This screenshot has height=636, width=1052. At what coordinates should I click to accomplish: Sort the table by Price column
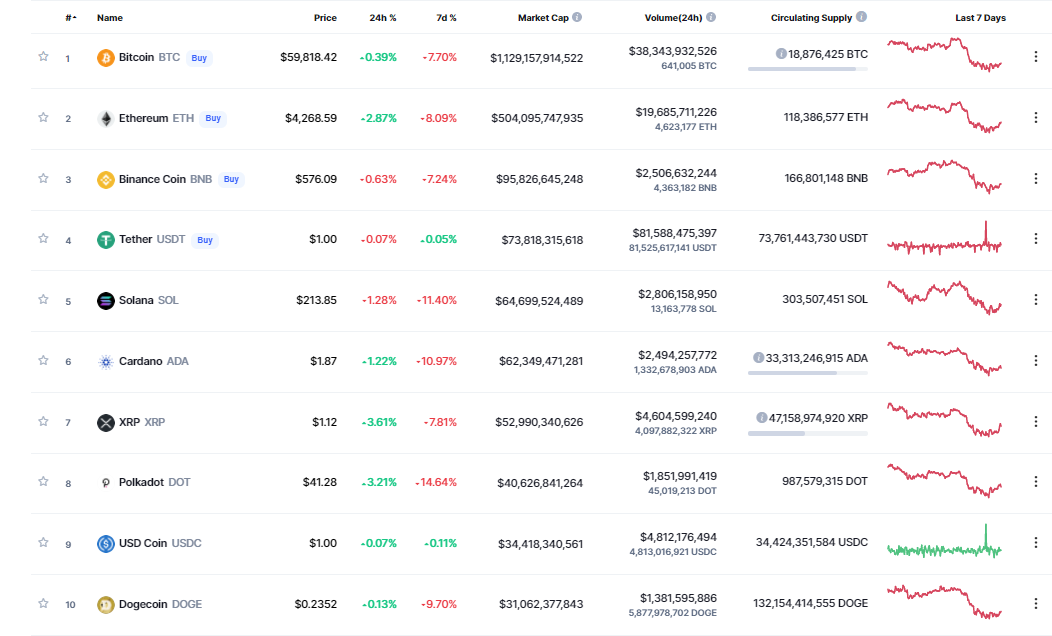pos(325,18)
